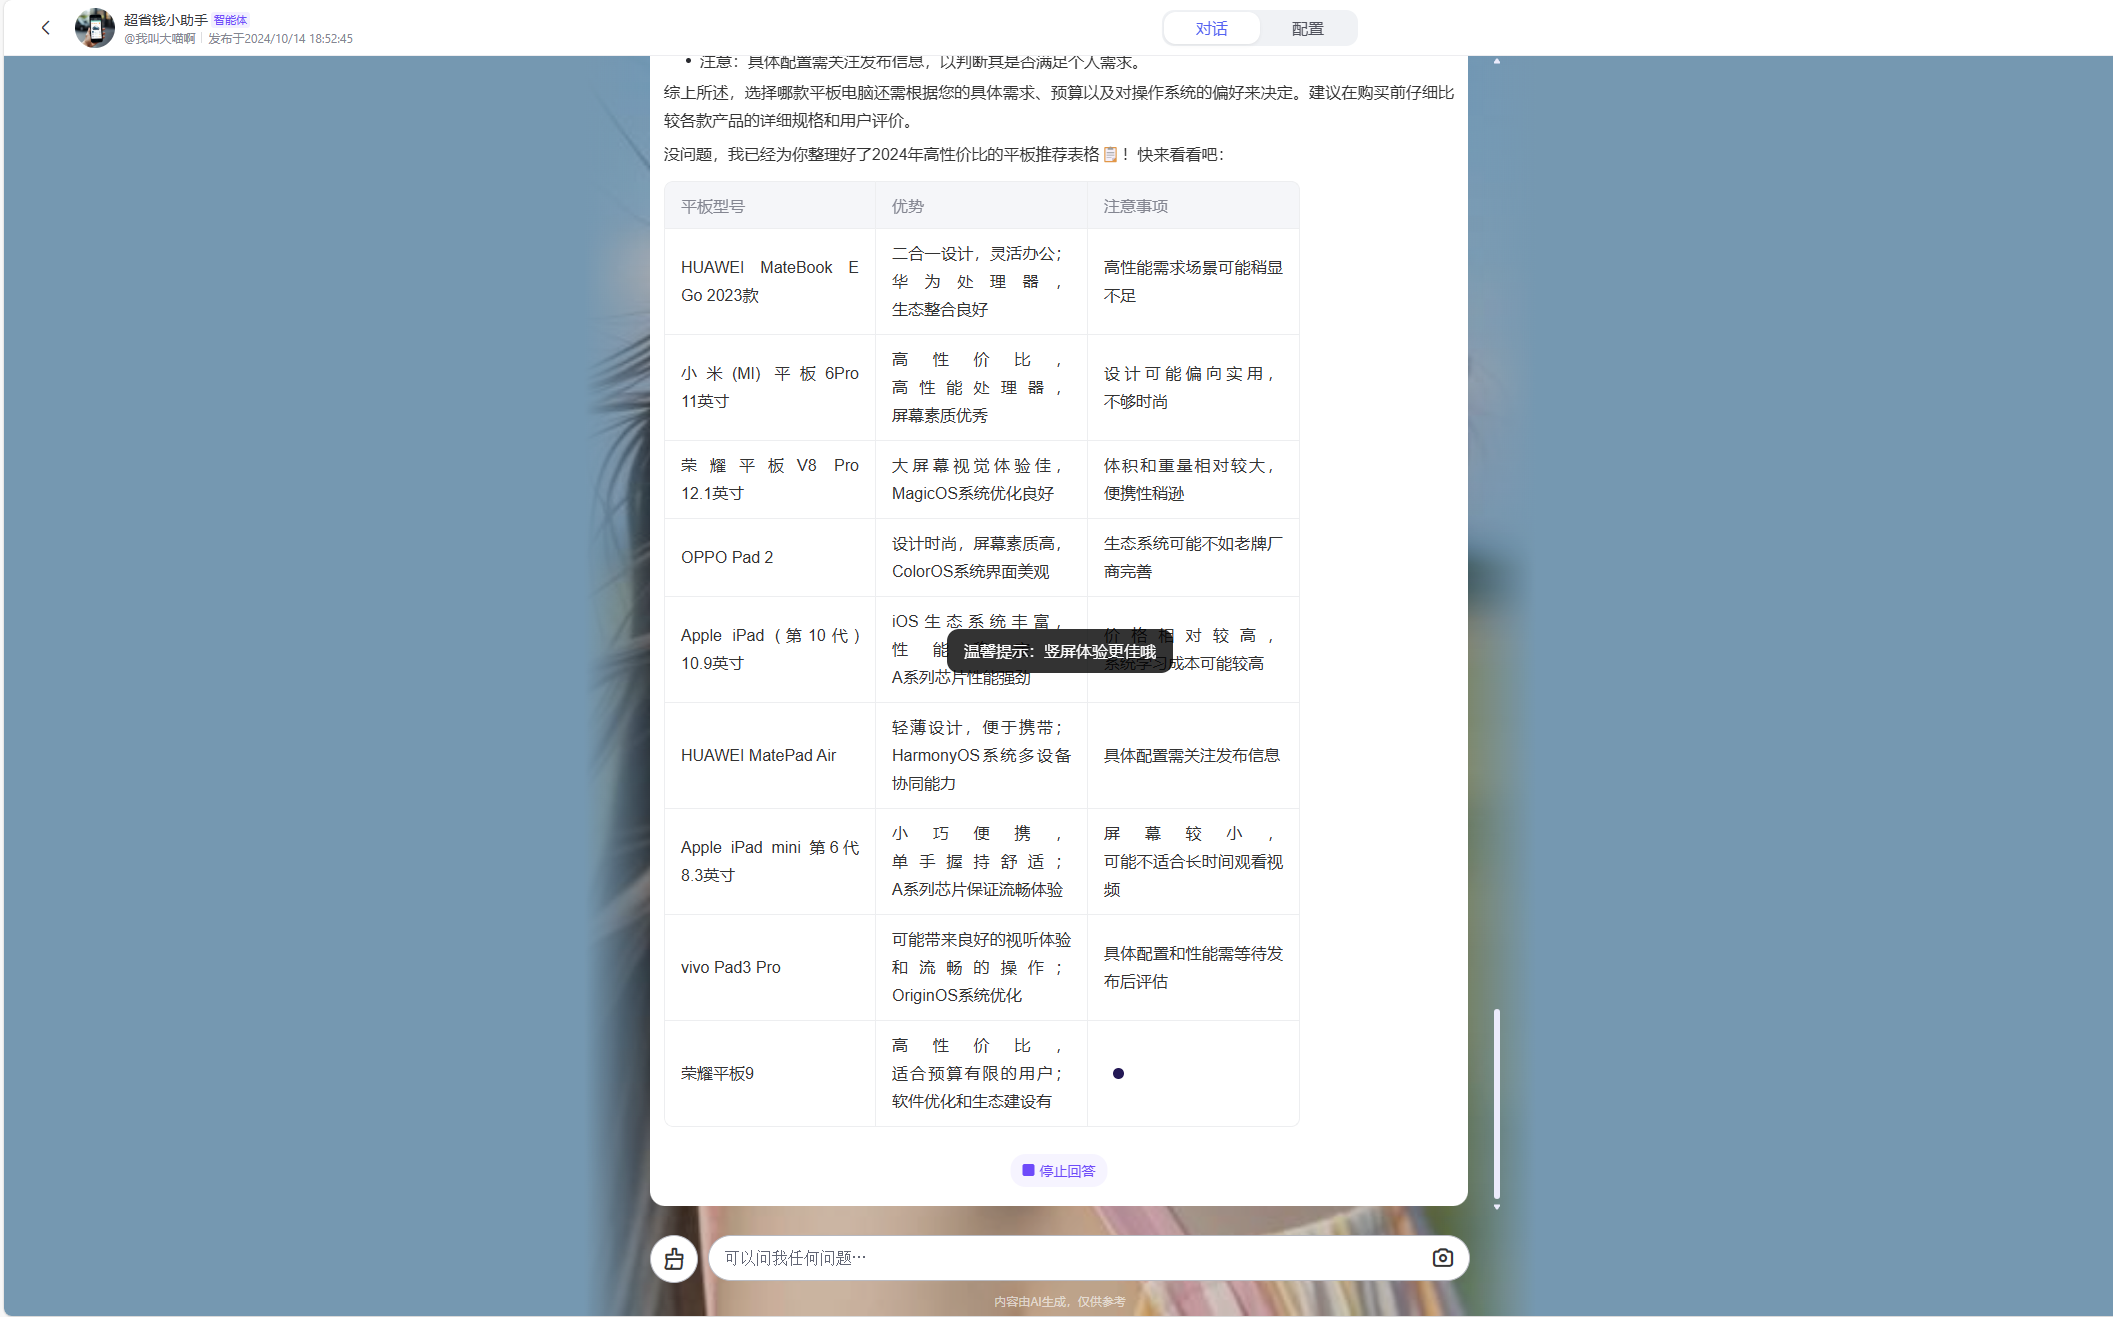2113x1317 pixels.
Task: Select the 对话 tab
Action: pos(1211,28)
